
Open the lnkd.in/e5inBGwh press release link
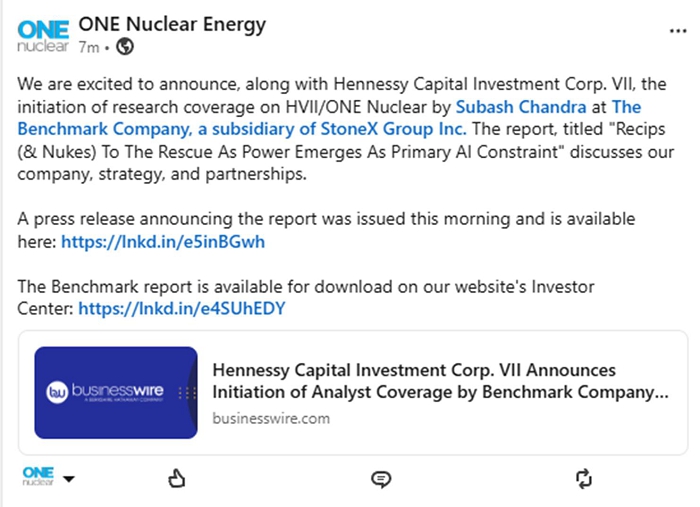coord(163,241)
